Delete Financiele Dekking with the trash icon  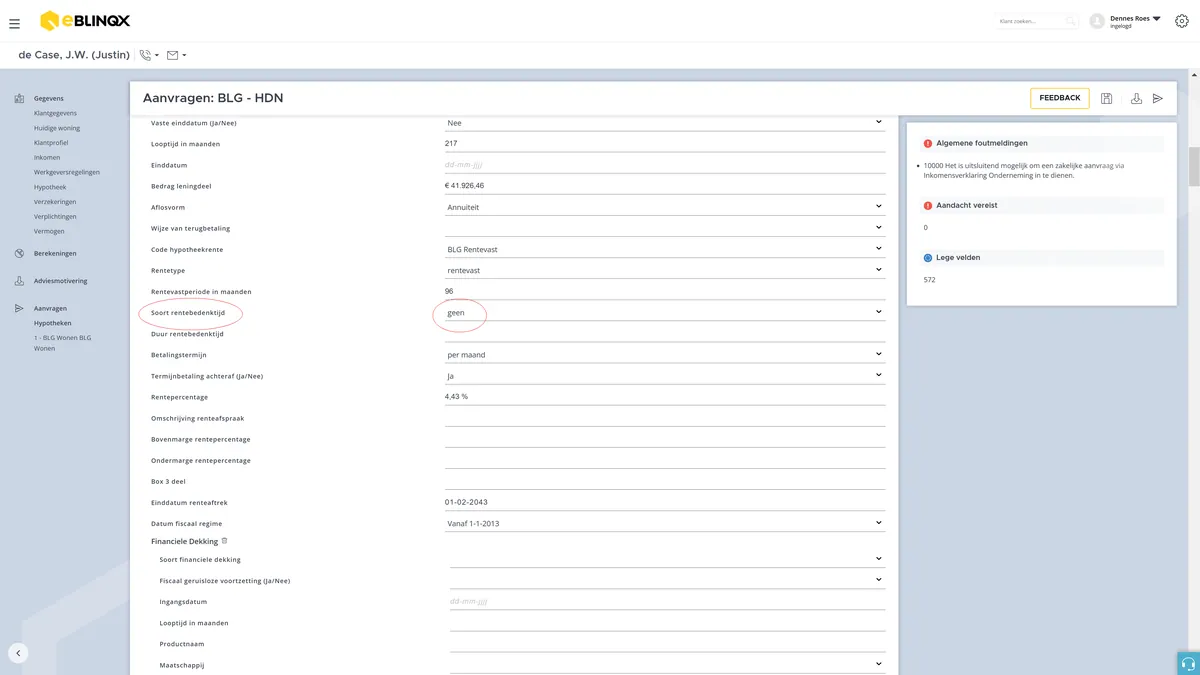click(x=225, y=541)
